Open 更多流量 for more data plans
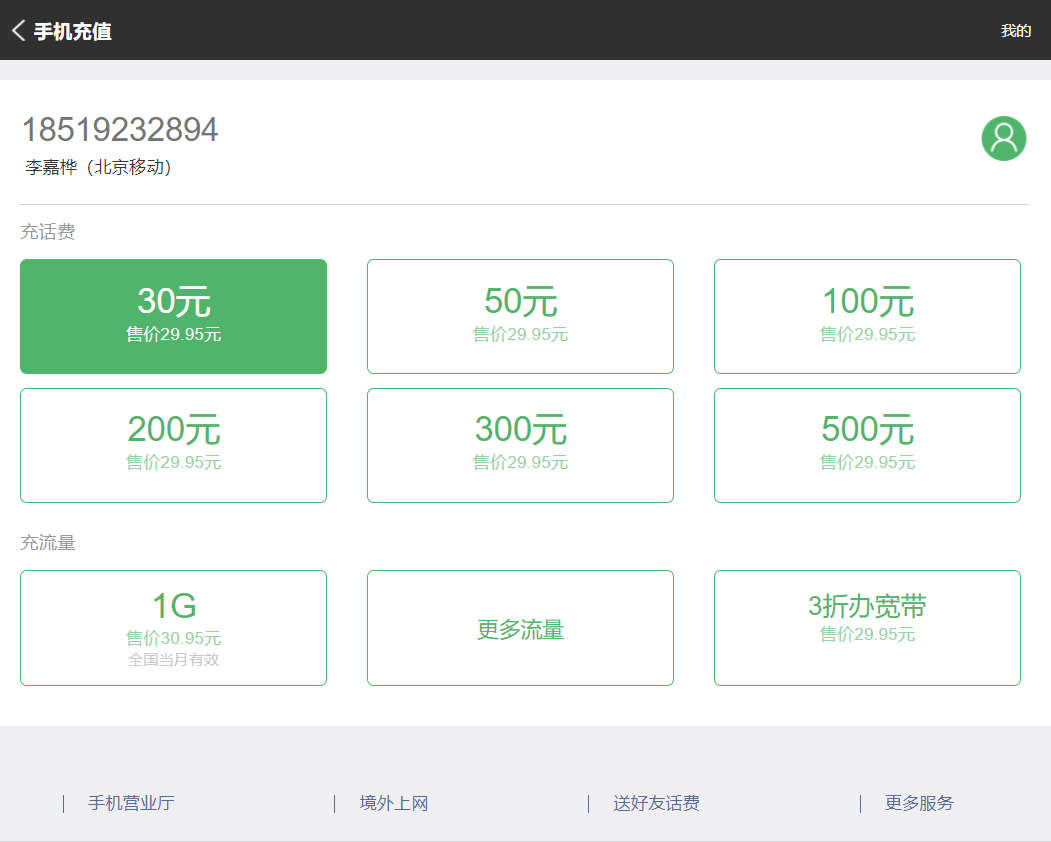 (520, 628)
